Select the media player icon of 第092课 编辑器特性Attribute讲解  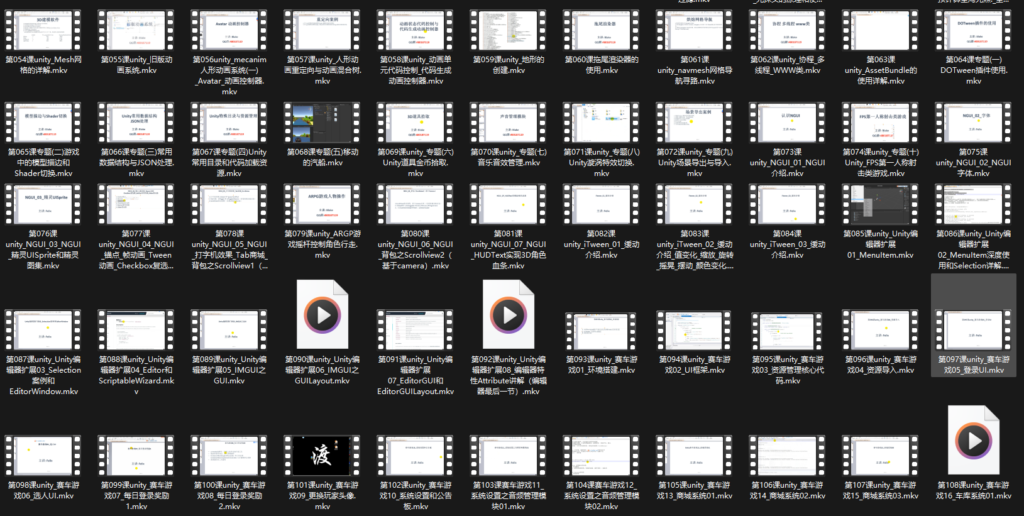coord(508,315)
